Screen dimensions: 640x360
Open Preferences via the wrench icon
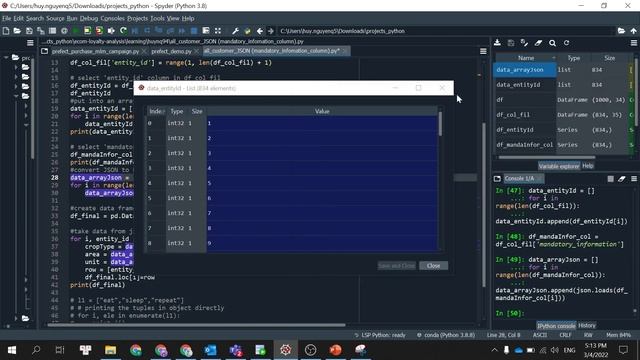[236, 31]
